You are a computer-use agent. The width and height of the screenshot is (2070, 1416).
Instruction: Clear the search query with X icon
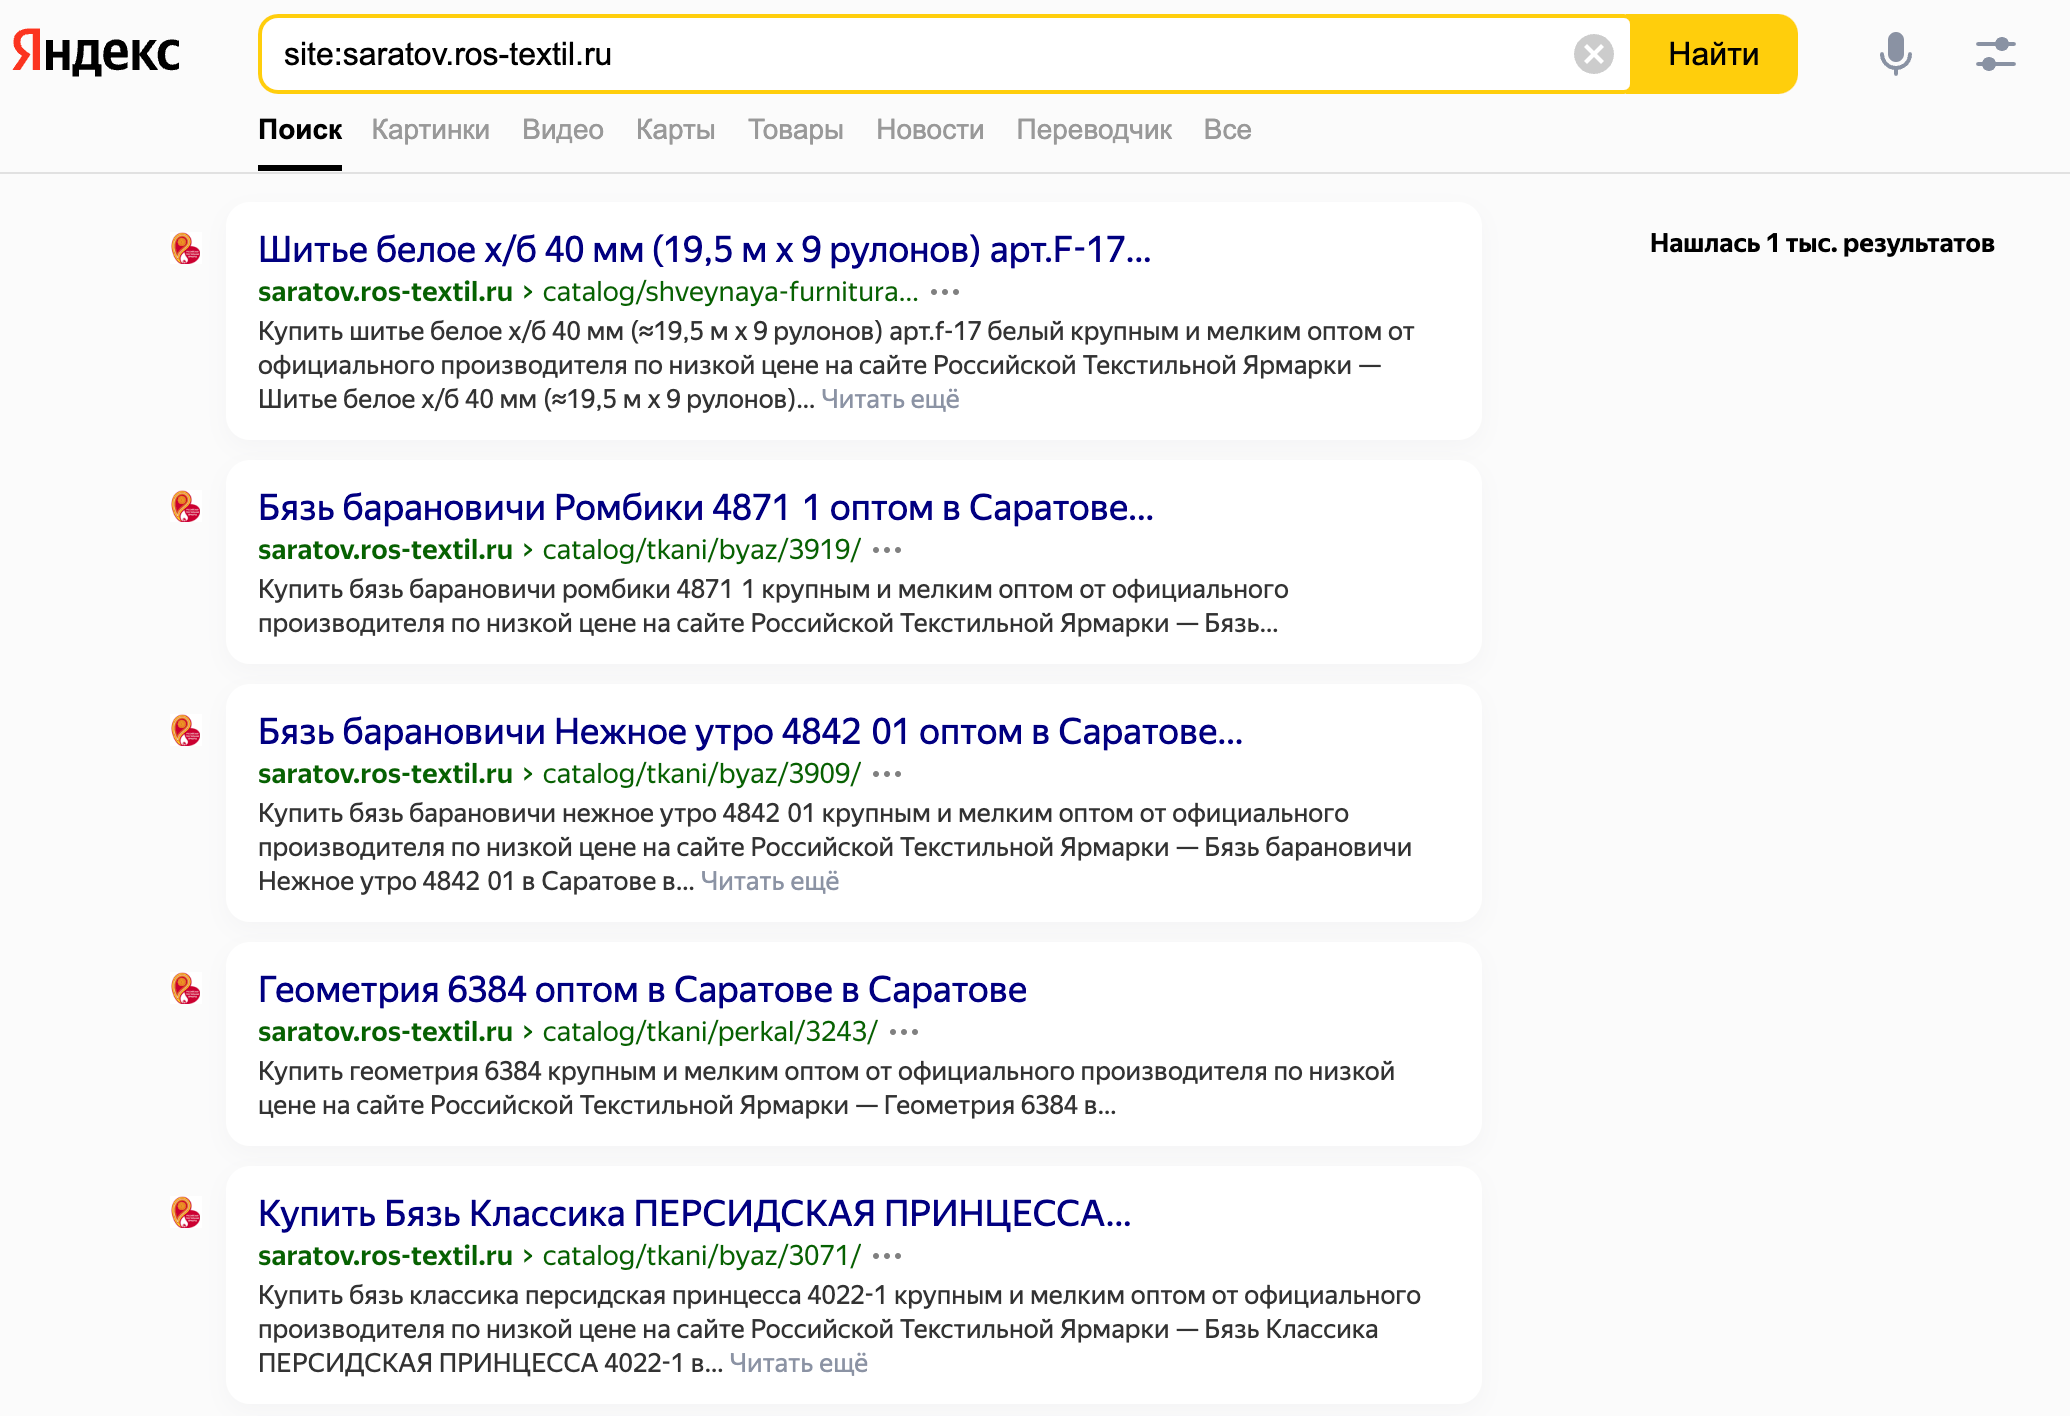click(x=1593, y=54)
